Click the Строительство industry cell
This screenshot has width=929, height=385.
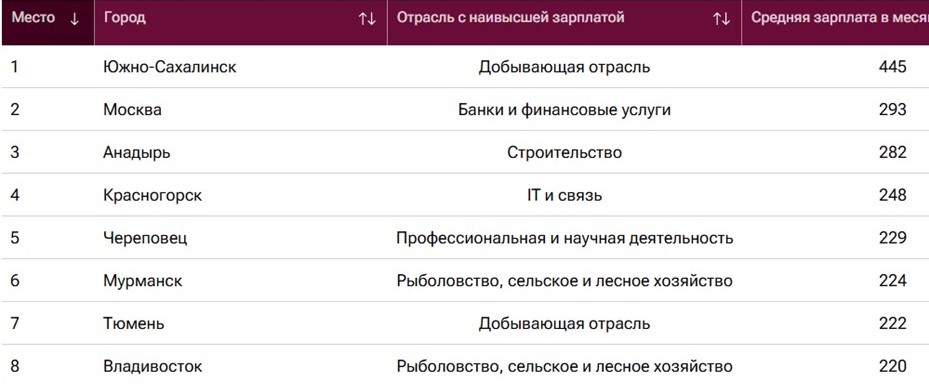(564, 153)
